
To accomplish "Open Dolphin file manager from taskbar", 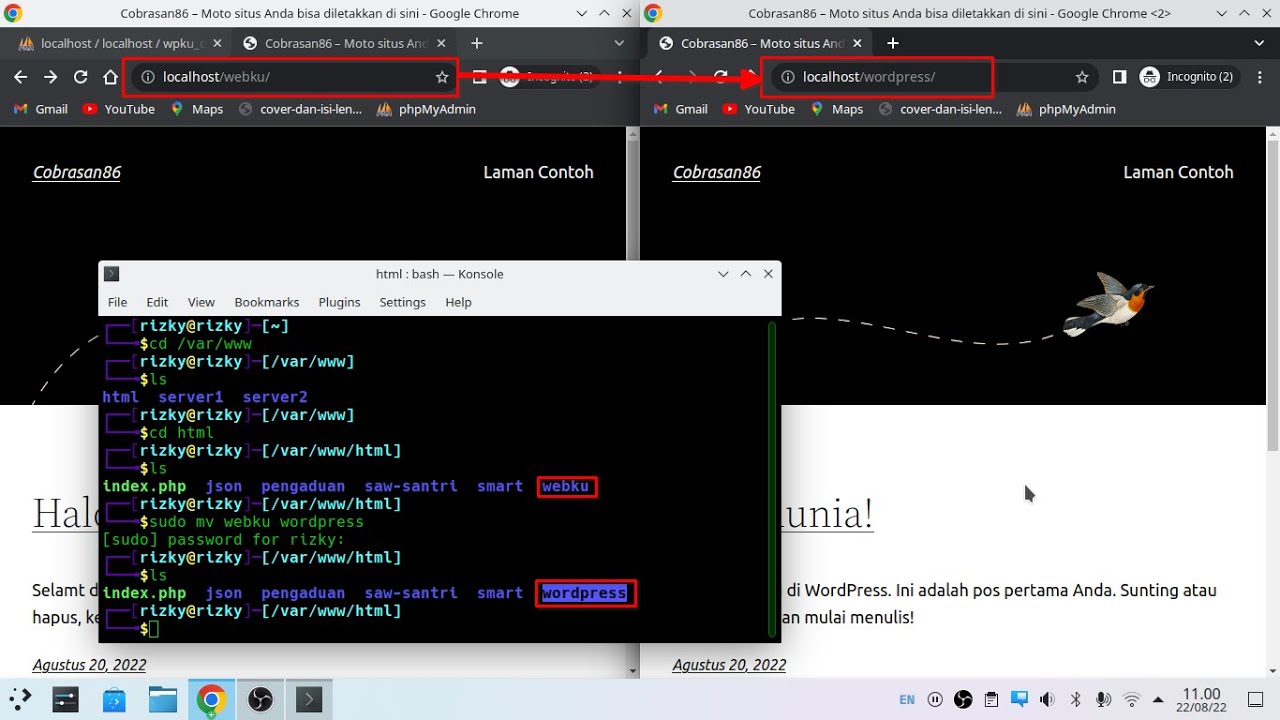I will click(x=163, y=699).
